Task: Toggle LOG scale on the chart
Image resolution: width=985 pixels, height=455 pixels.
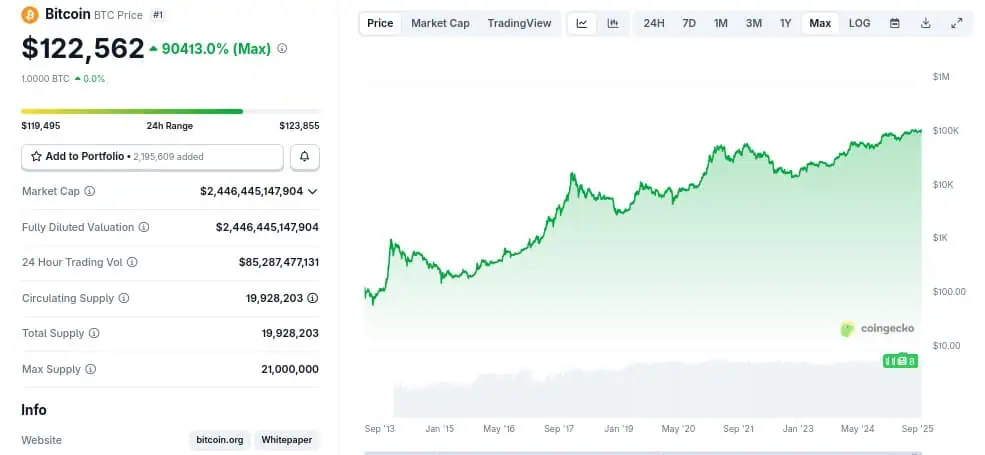Action: click(x=859, y=23)
